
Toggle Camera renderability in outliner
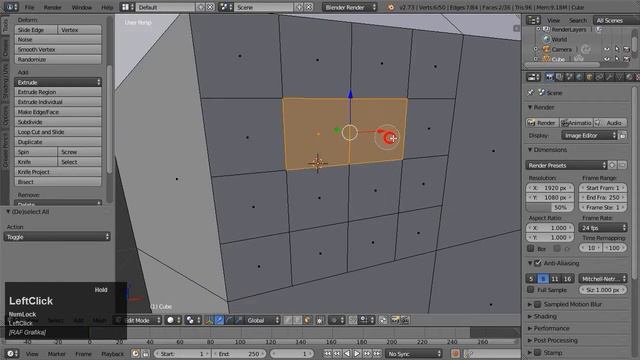click(x=627, y=49)
